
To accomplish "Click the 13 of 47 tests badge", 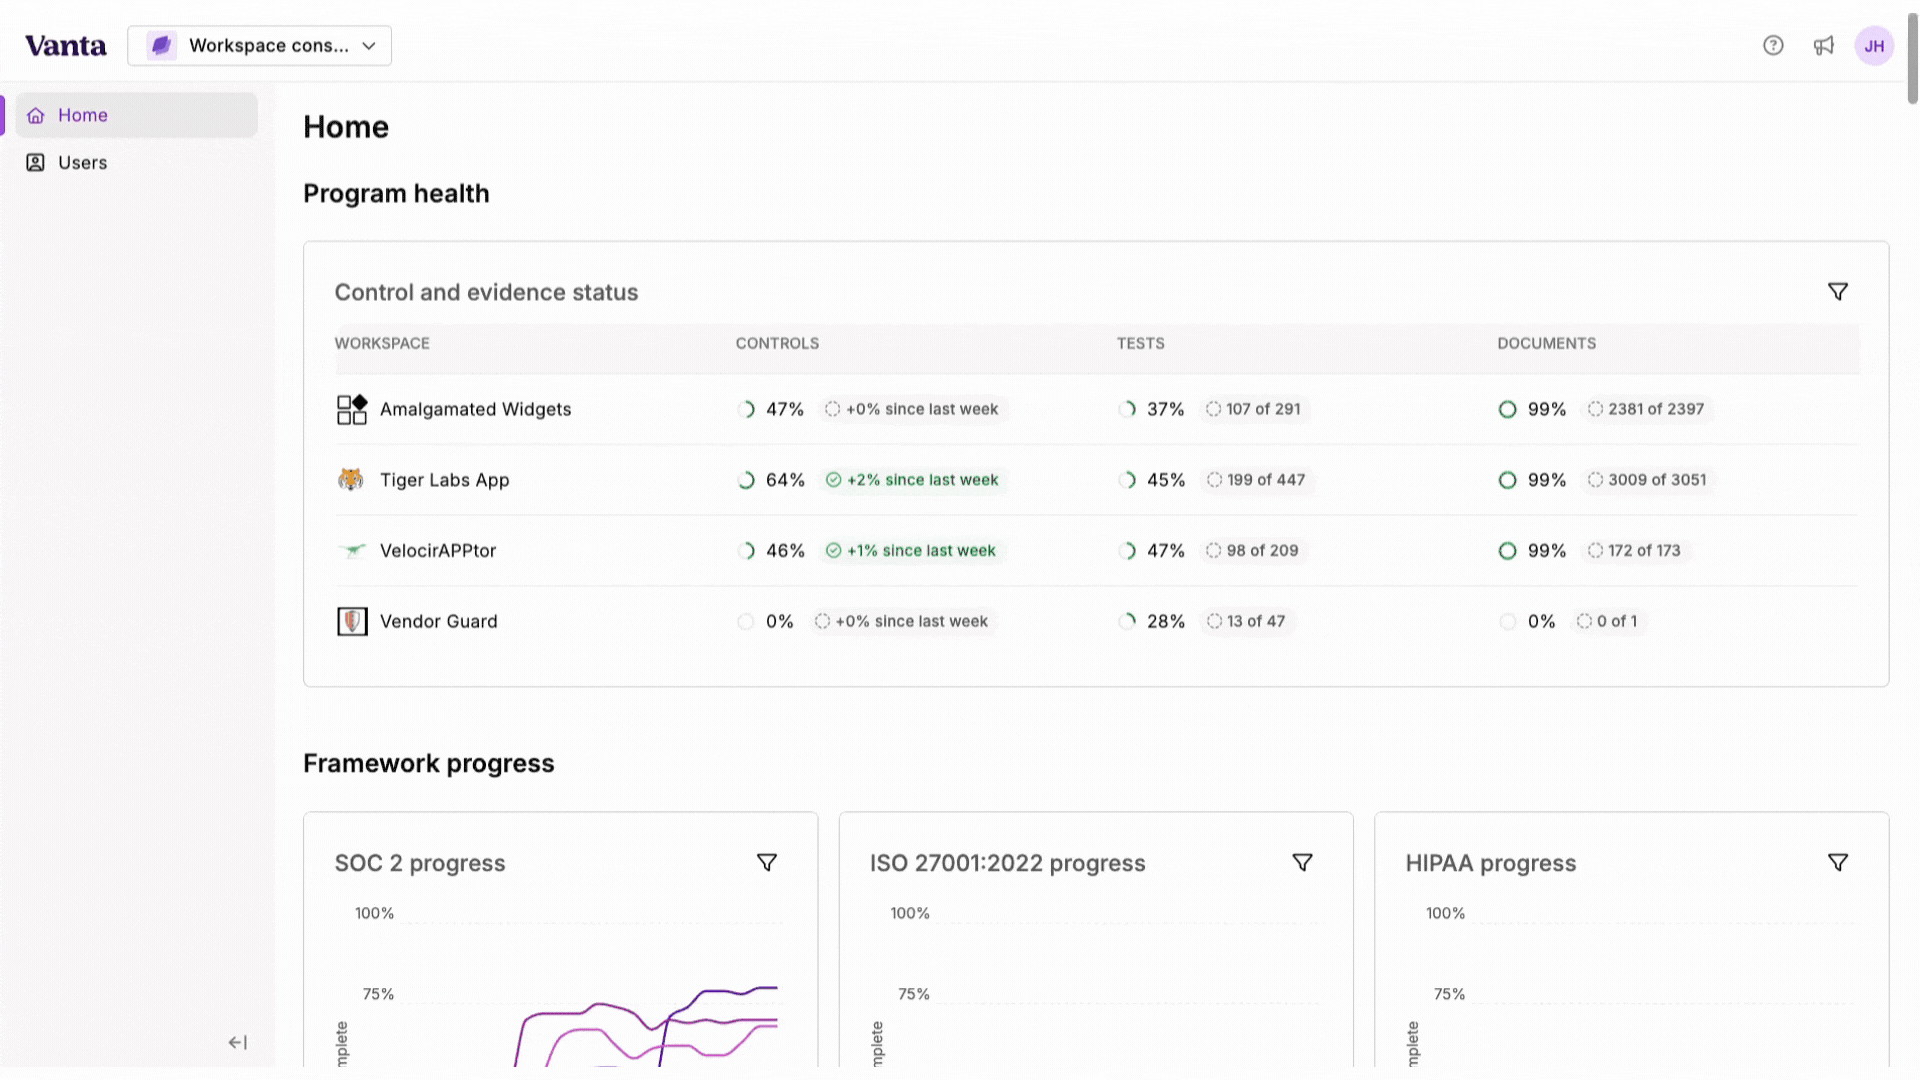I will pos(1246,622).
